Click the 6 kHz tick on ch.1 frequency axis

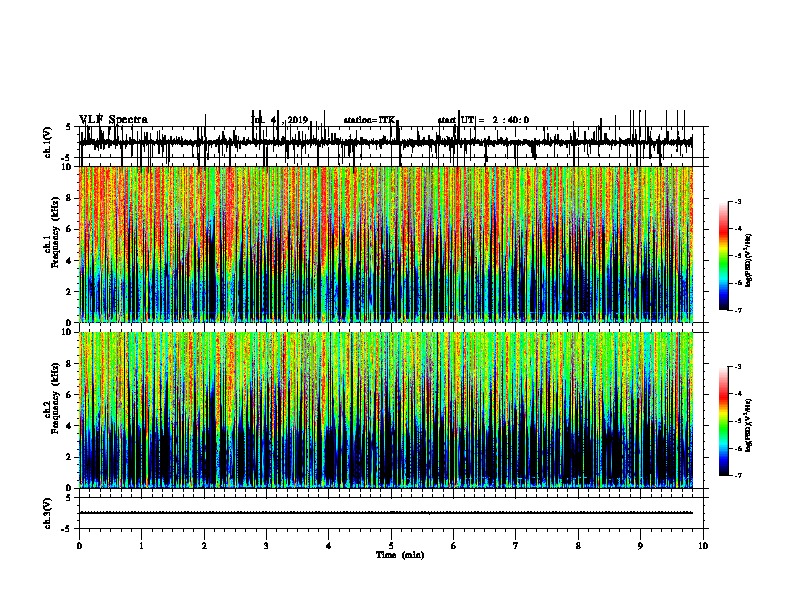point(70,229)
